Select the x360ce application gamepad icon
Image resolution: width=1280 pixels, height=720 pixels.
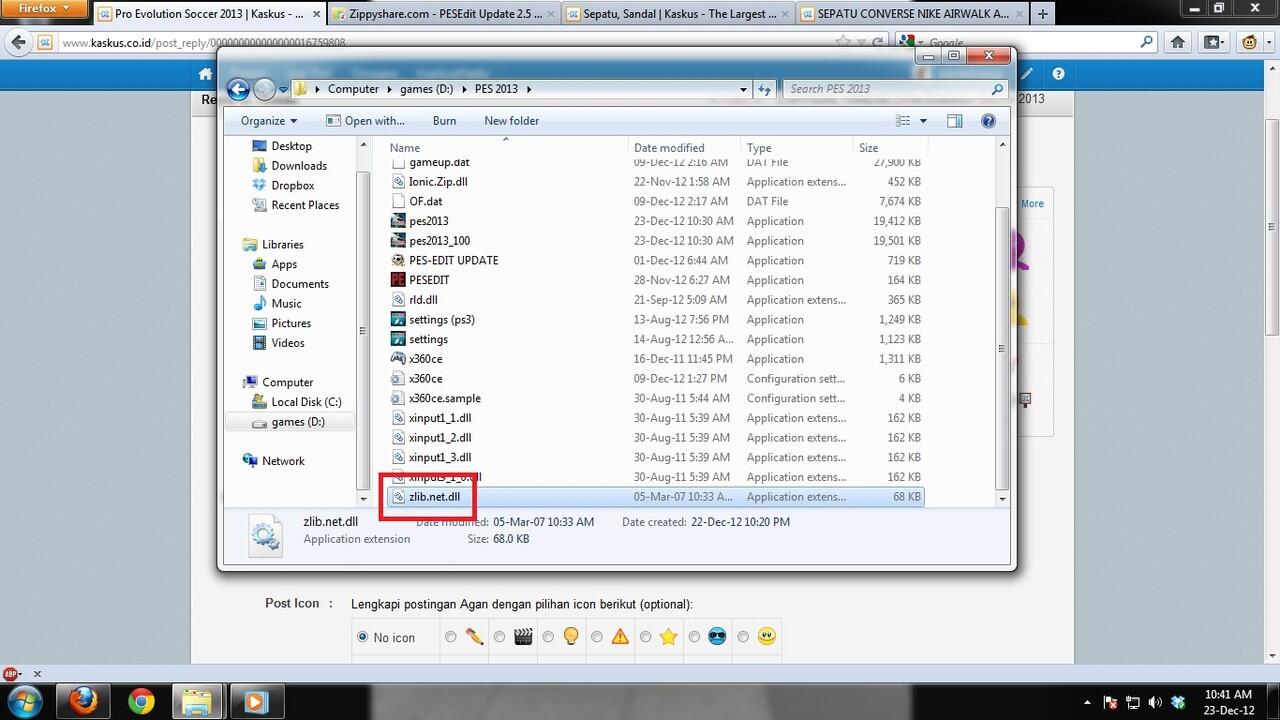click(x=398, y=359)
